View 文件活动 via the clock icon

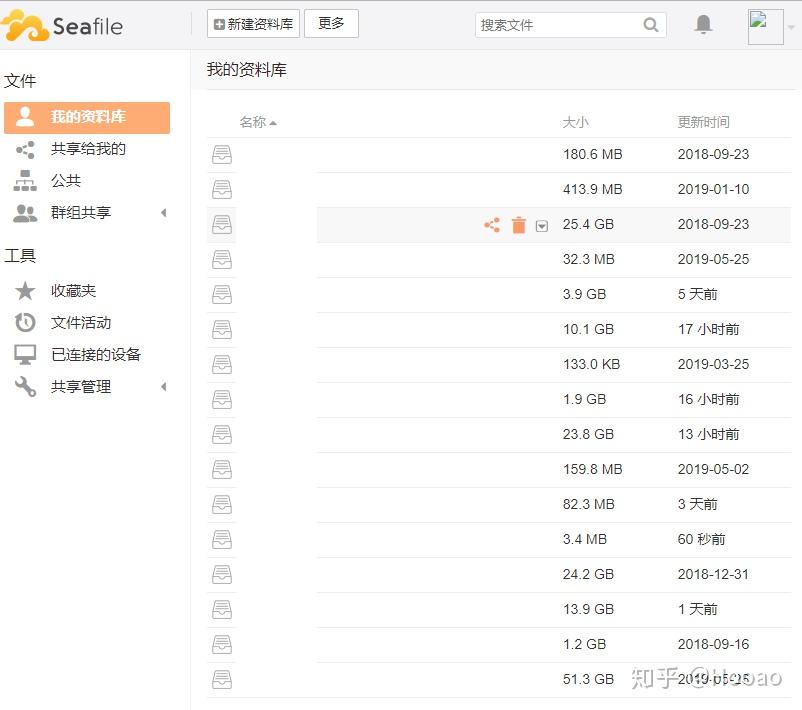point(24,322)
